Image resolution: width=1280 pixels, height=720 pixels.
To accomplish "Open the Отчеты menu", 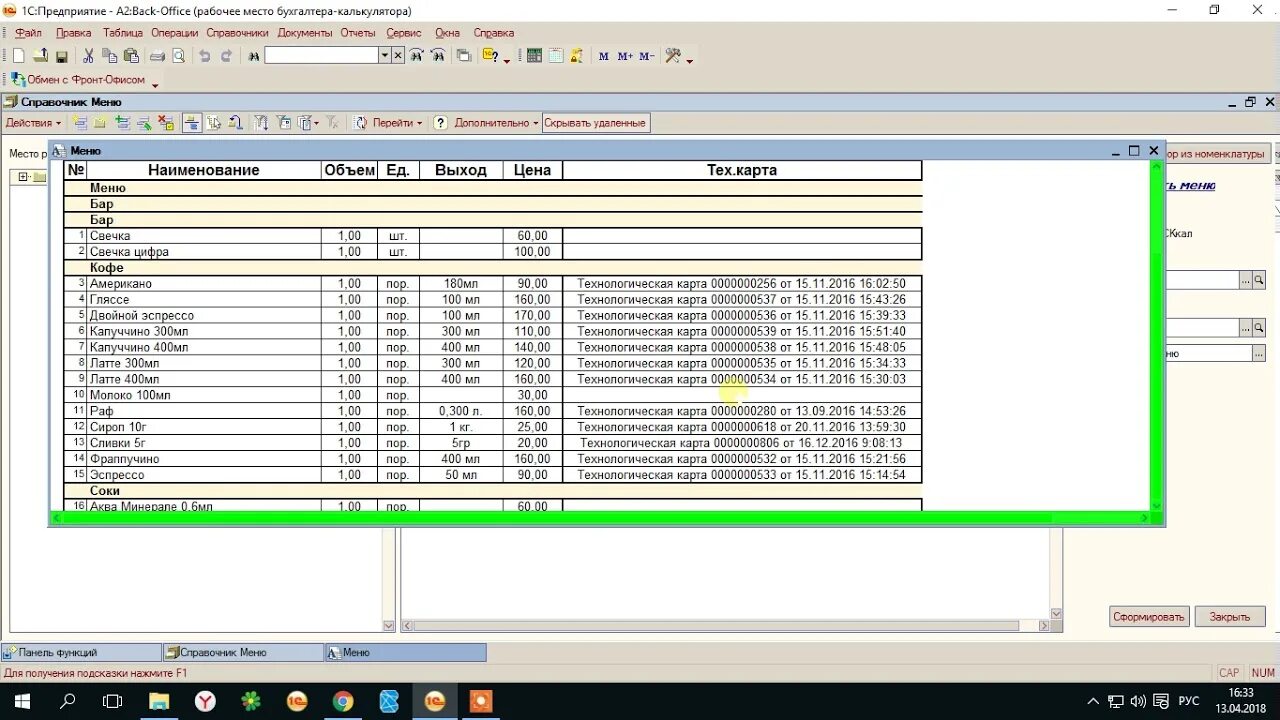I will tap(358, 33).
